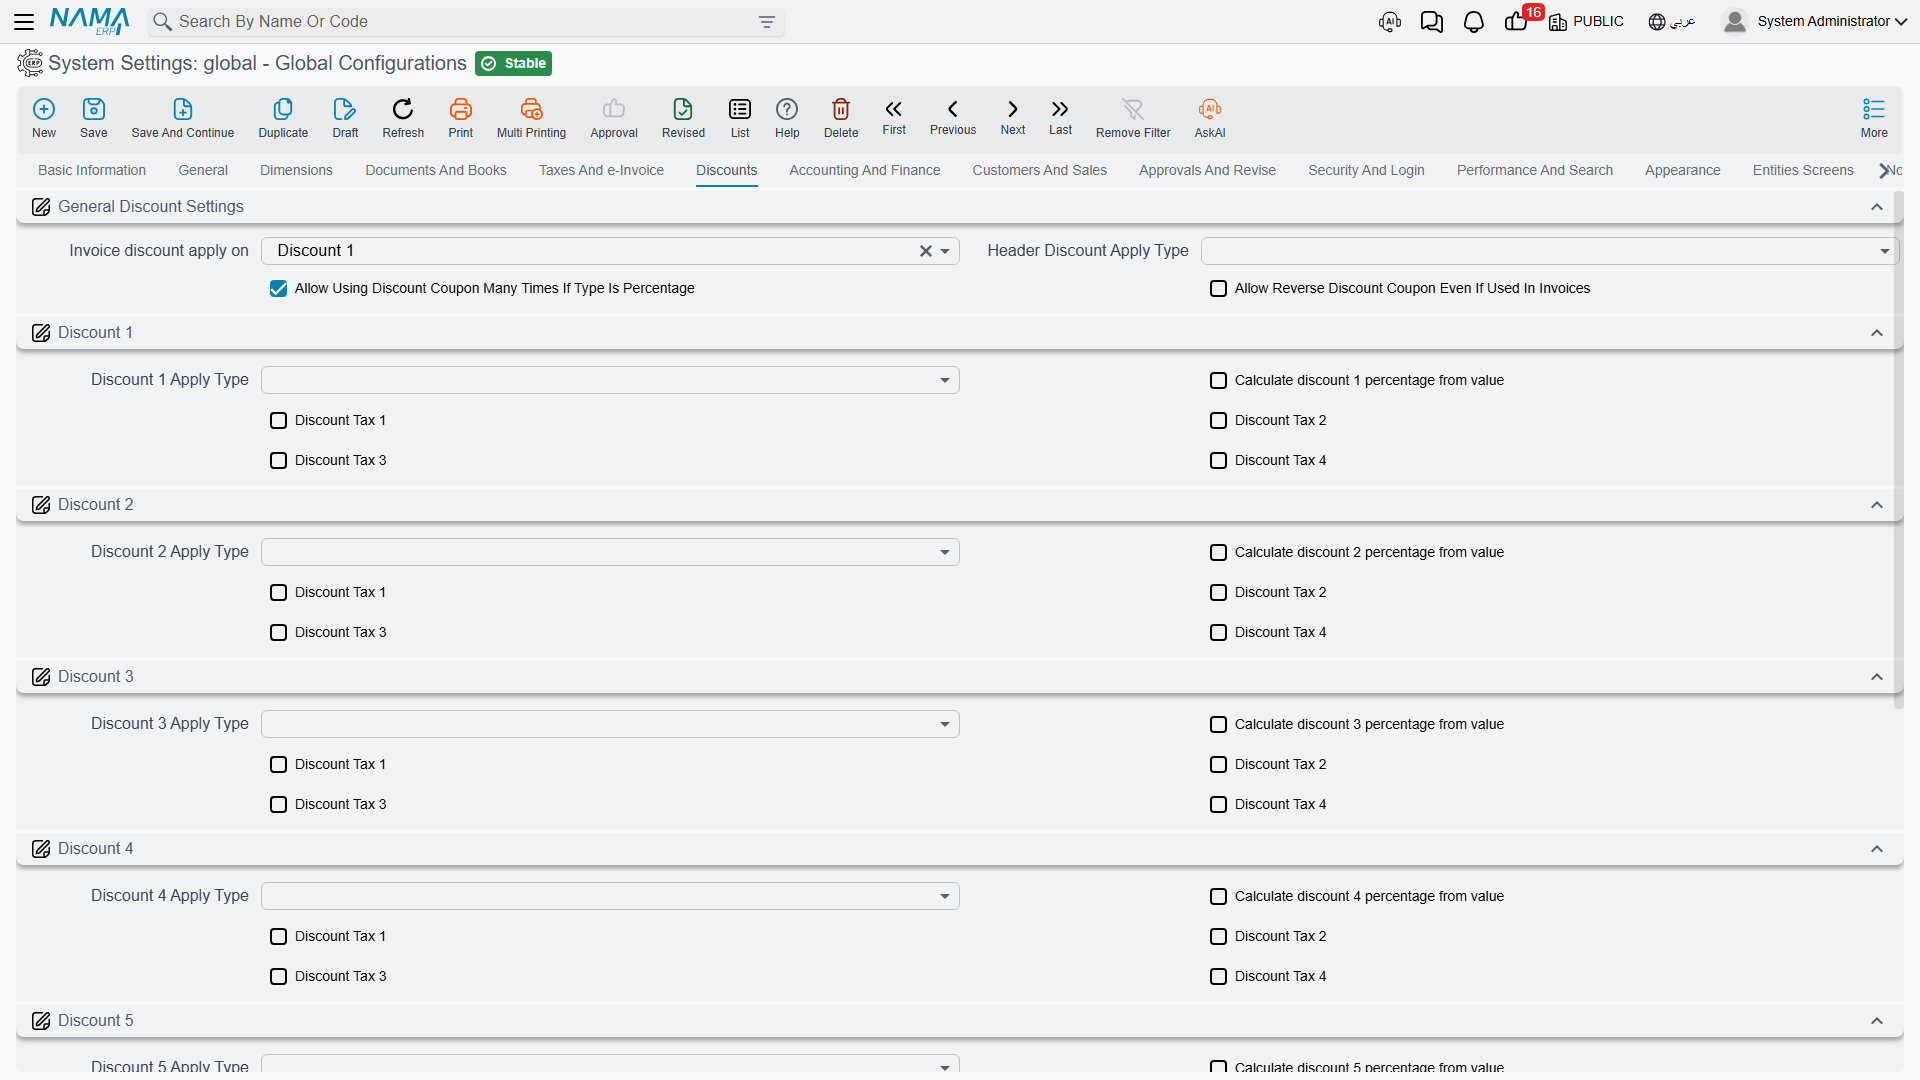
Task: Uncheck Allow Using Discount Coupon Many Times
Action: click(x=278, y=289)
